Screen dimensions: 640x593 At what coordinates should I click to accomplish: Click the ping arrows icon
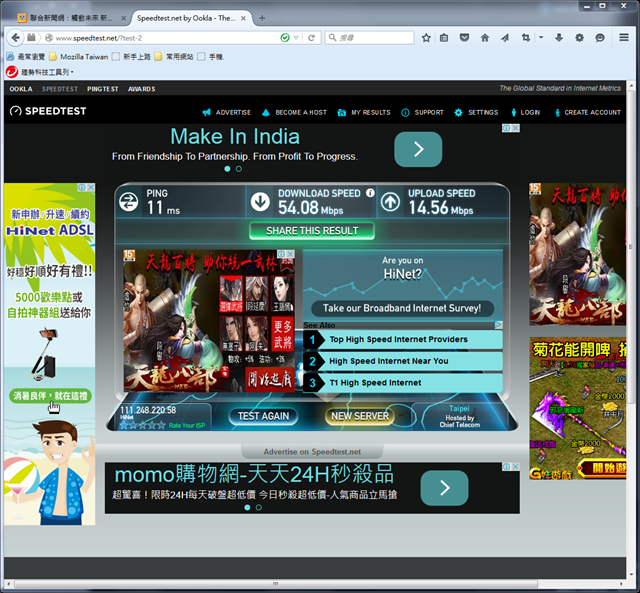(129, 202)
